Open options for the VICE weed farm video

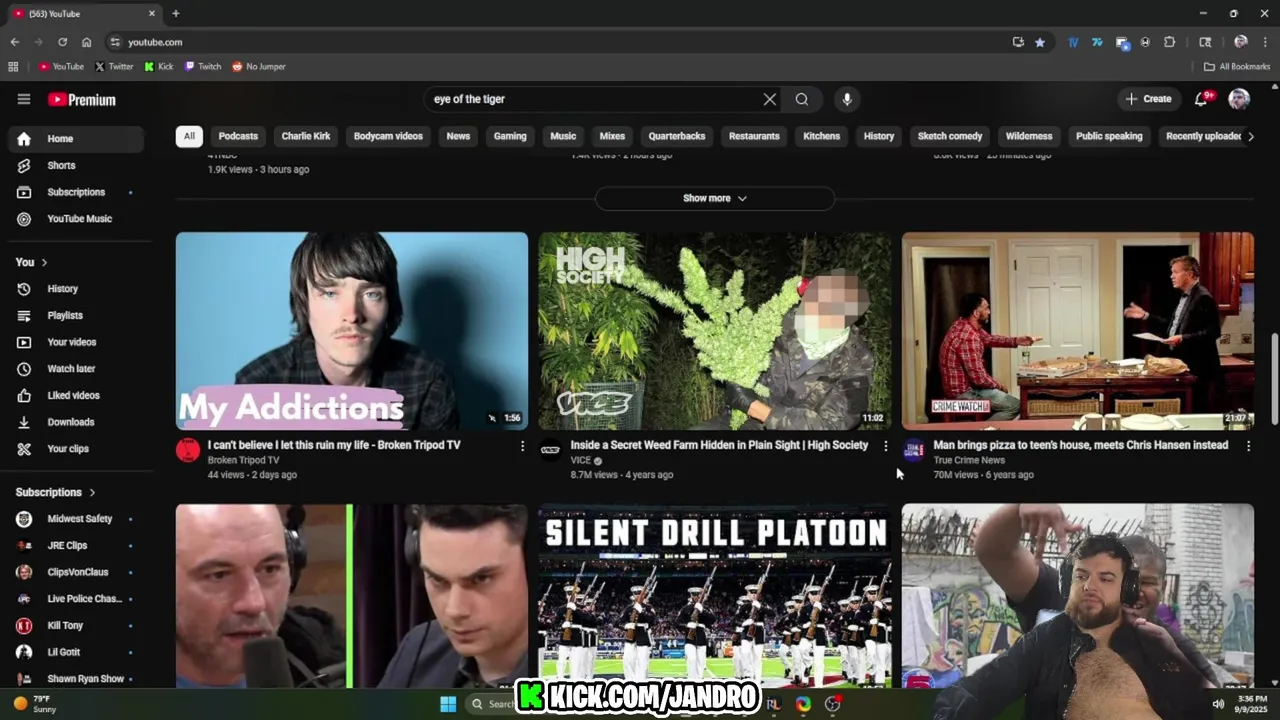click(x=885, y=446)
